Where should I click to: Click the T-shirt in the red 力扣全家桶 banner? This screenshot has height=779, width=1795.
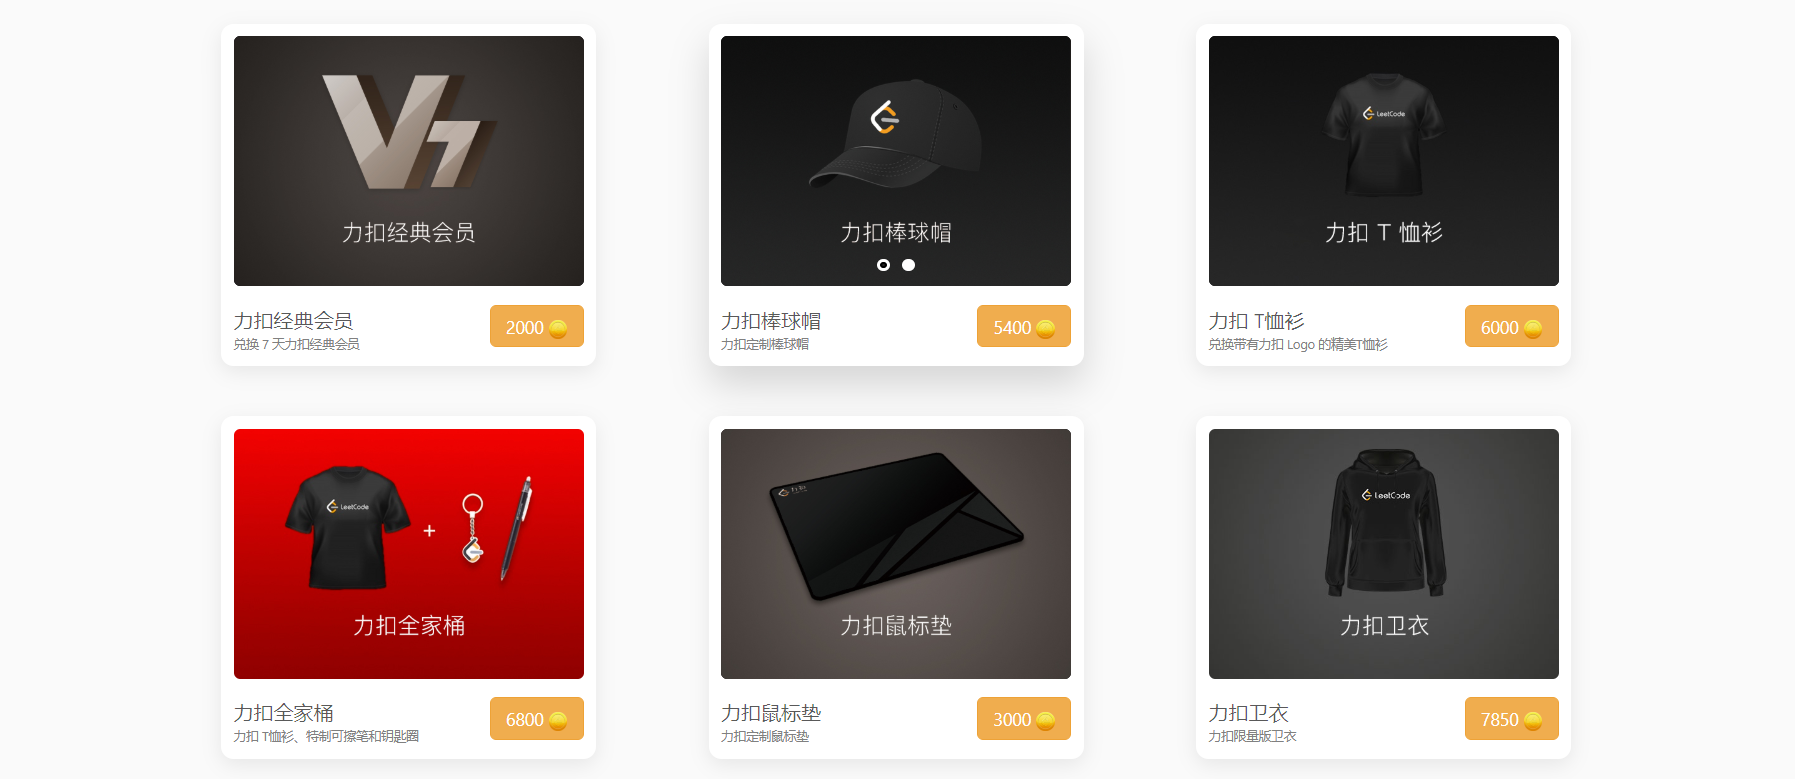(x=347, y=527)
